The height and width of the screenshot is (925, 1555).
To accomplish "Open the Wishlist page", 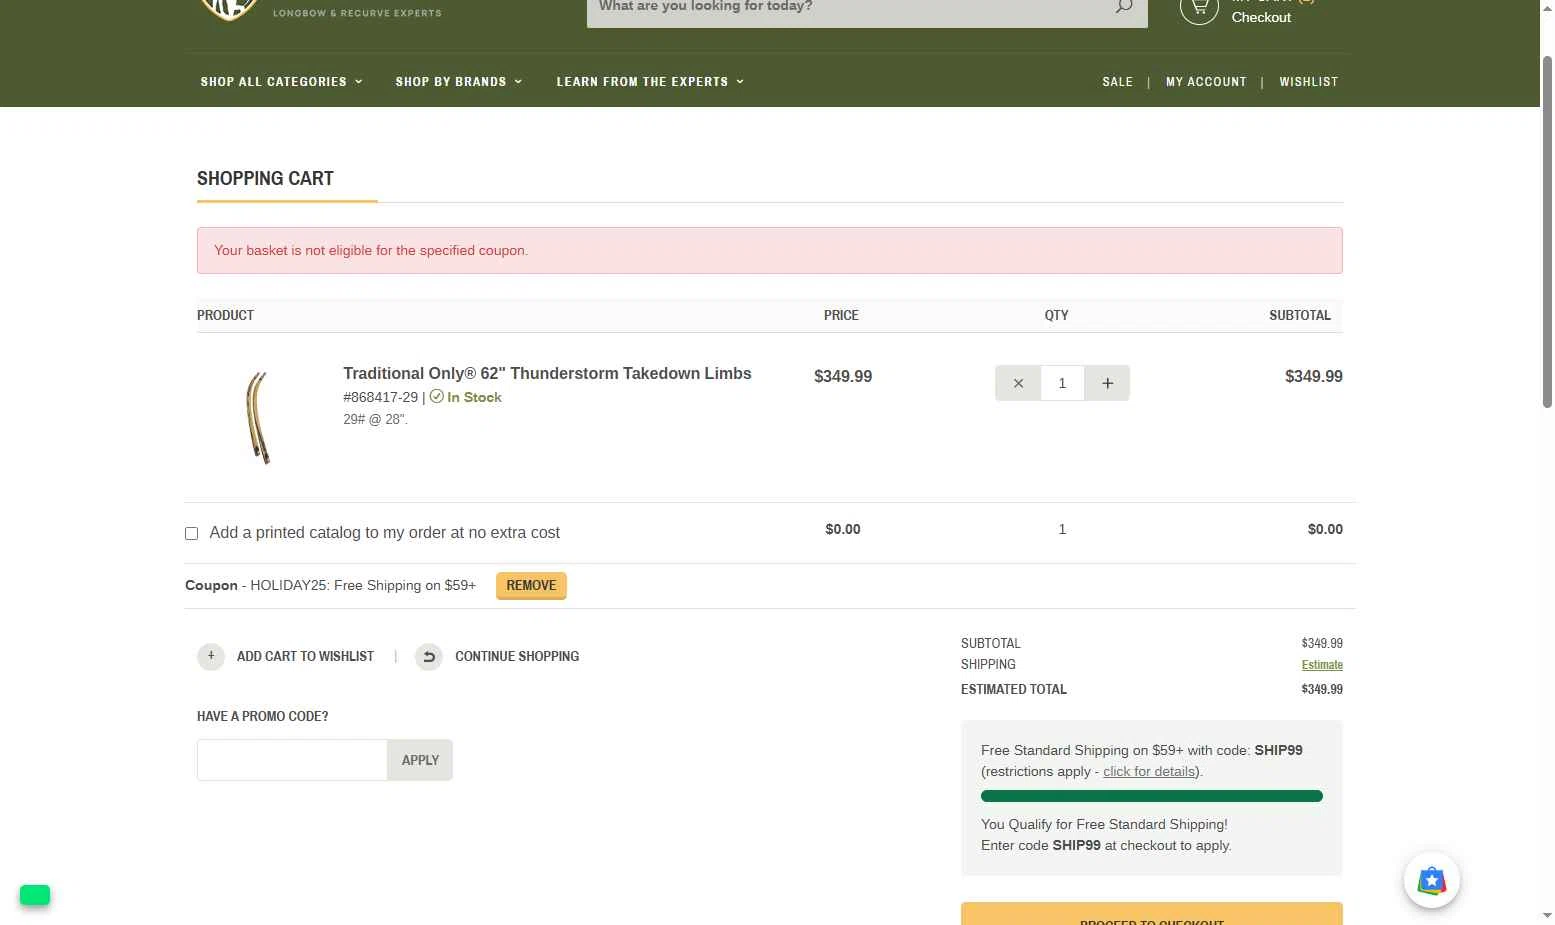I will (1308, 82).
